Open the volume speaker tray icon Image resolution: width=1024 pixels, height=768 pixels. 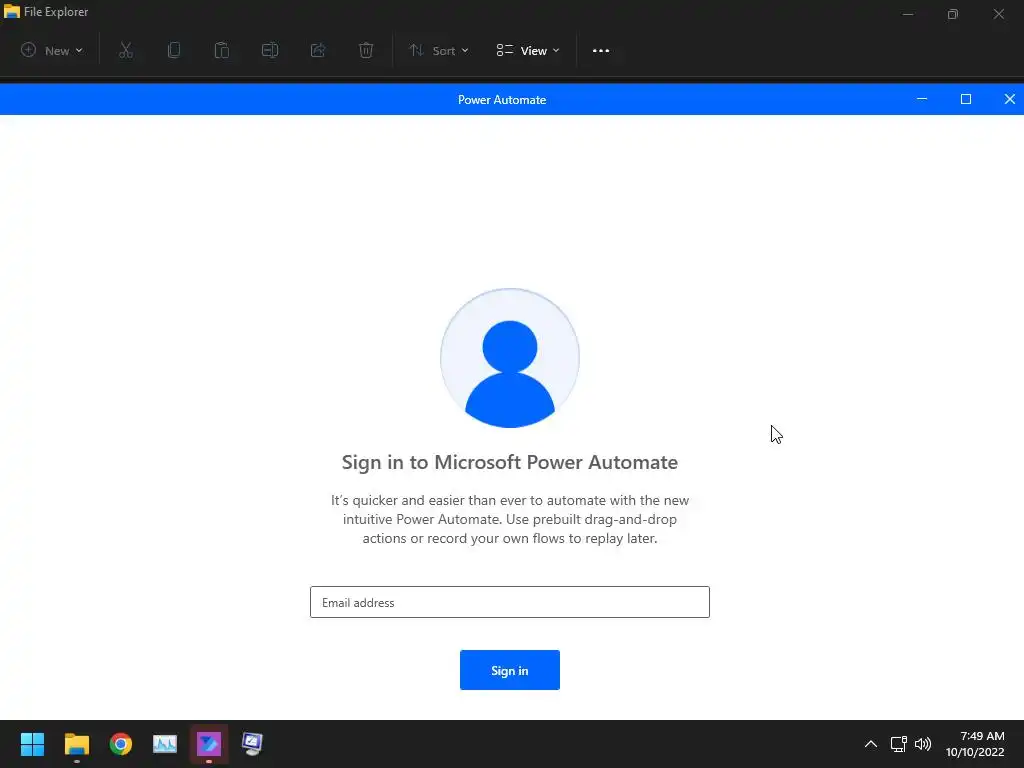click(923, 744)
